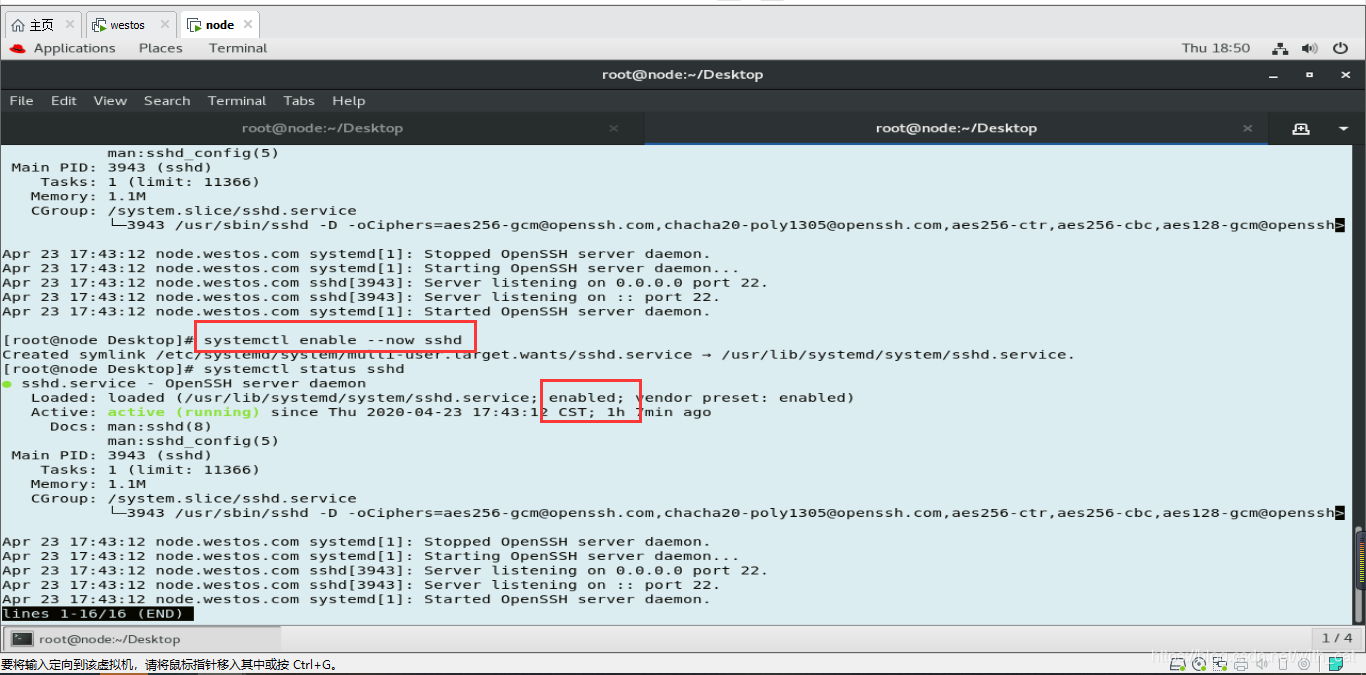Click the 'systemctl status sshd' command text

pyautogui.click(x=304, y=369)
